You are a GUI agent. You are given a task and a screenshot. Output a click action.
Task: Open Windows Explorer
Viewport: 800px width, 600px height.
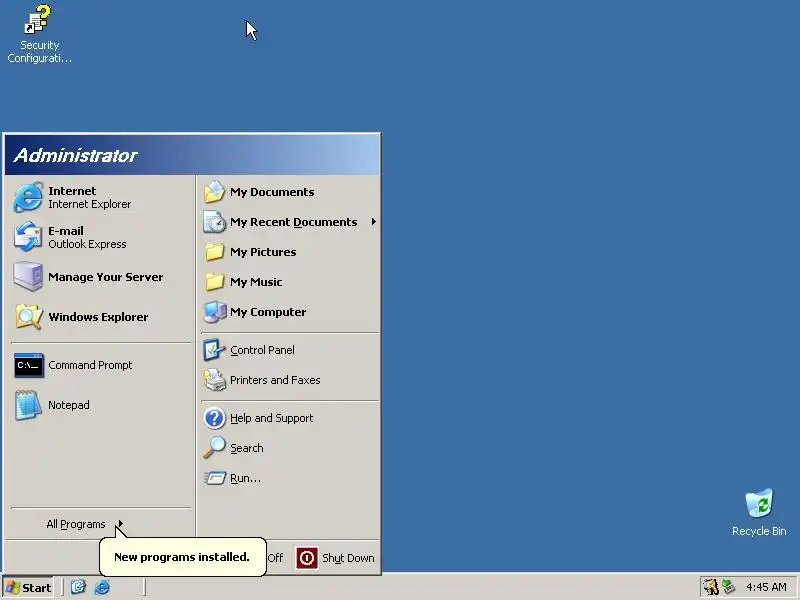coord(100,317)
